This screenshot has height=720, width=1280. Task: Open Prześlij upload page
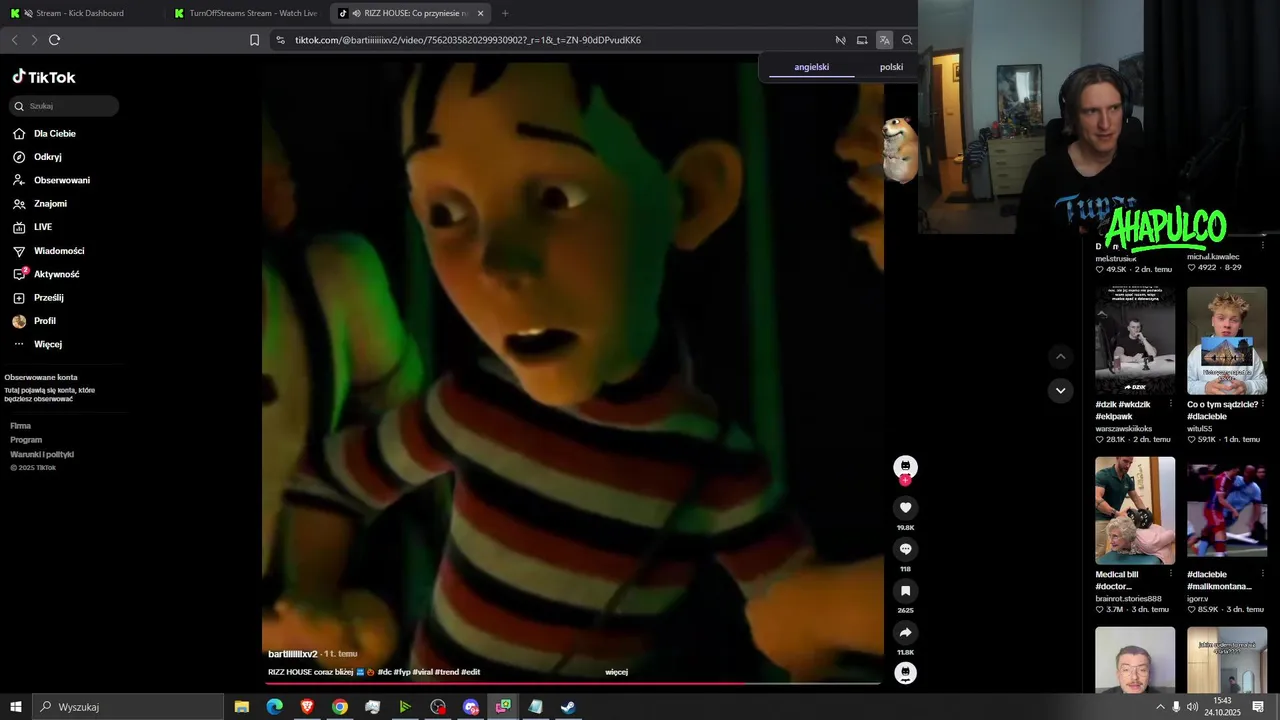pyautogui.click(x=38, y=298)
